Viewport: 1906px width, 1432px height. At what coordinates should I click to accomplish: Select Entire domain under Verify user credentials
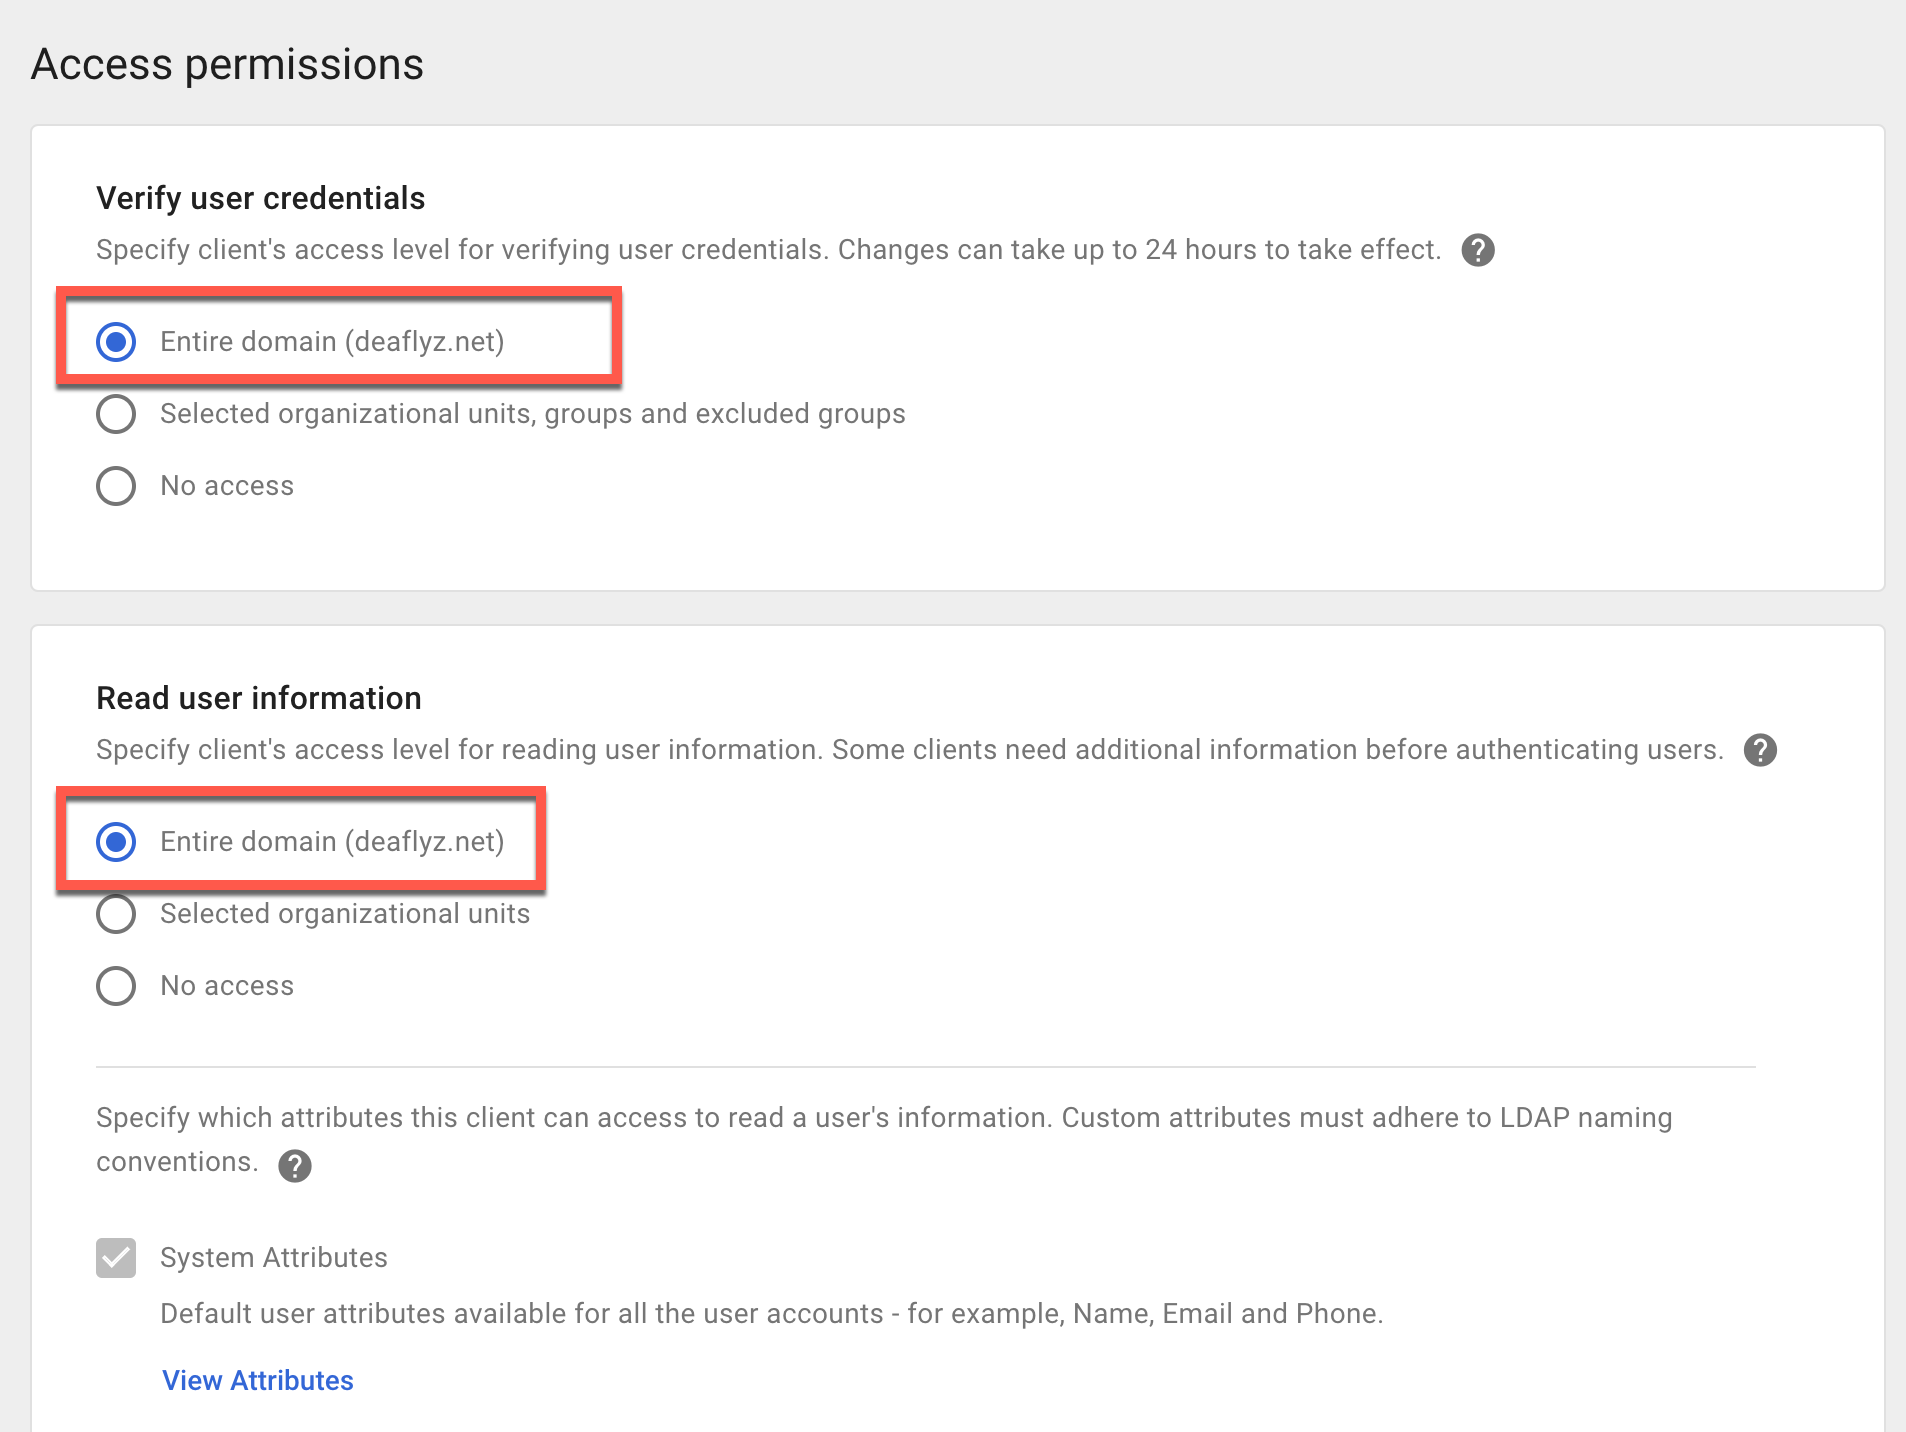click(116, 342)
